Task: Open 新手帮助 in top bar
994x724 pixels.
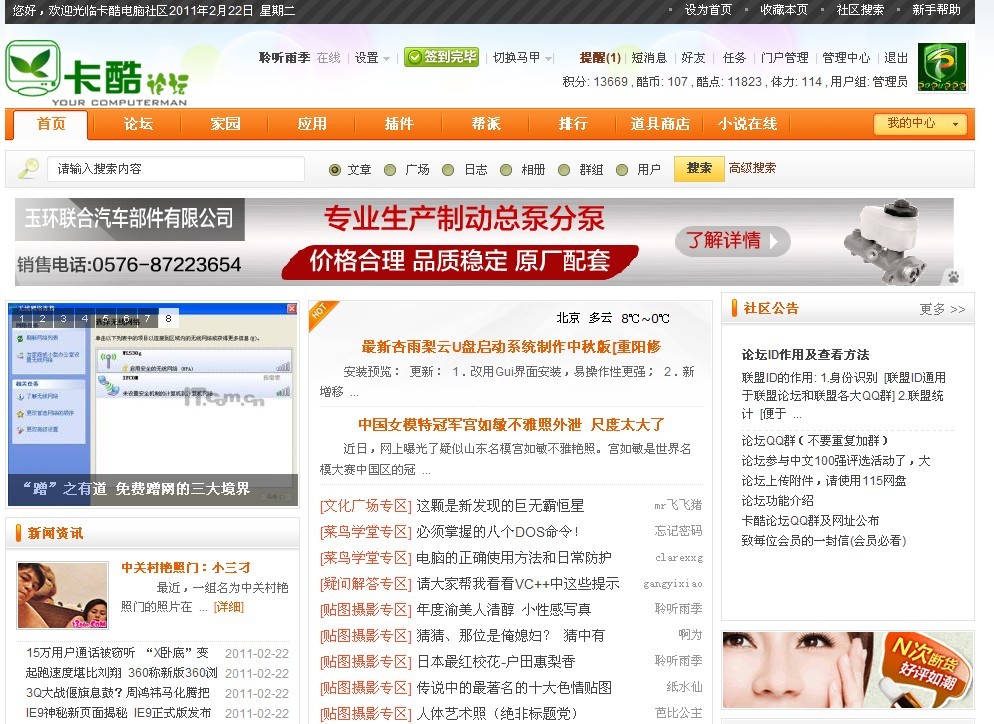Action: pyautogui.click(x=936, y=10)
